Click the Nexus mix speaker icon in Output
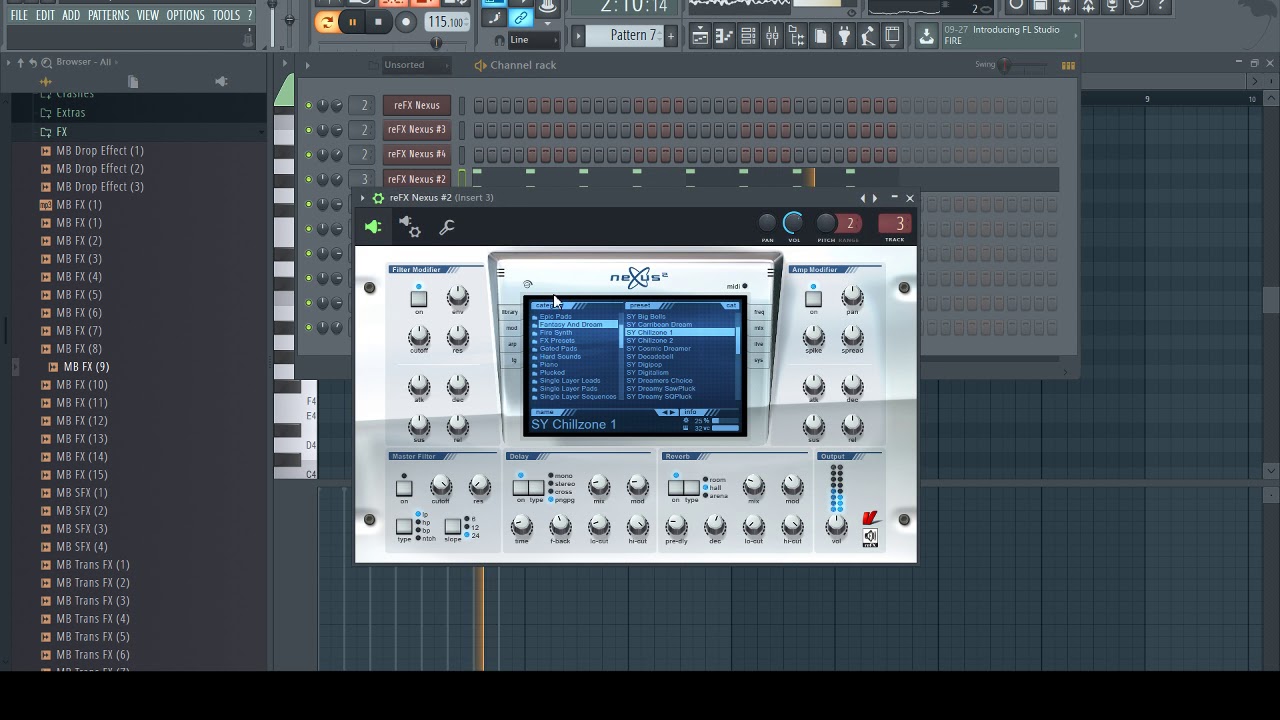Image resolution: width=1280 pixels, height=720 pixels. tap(870, 538)
